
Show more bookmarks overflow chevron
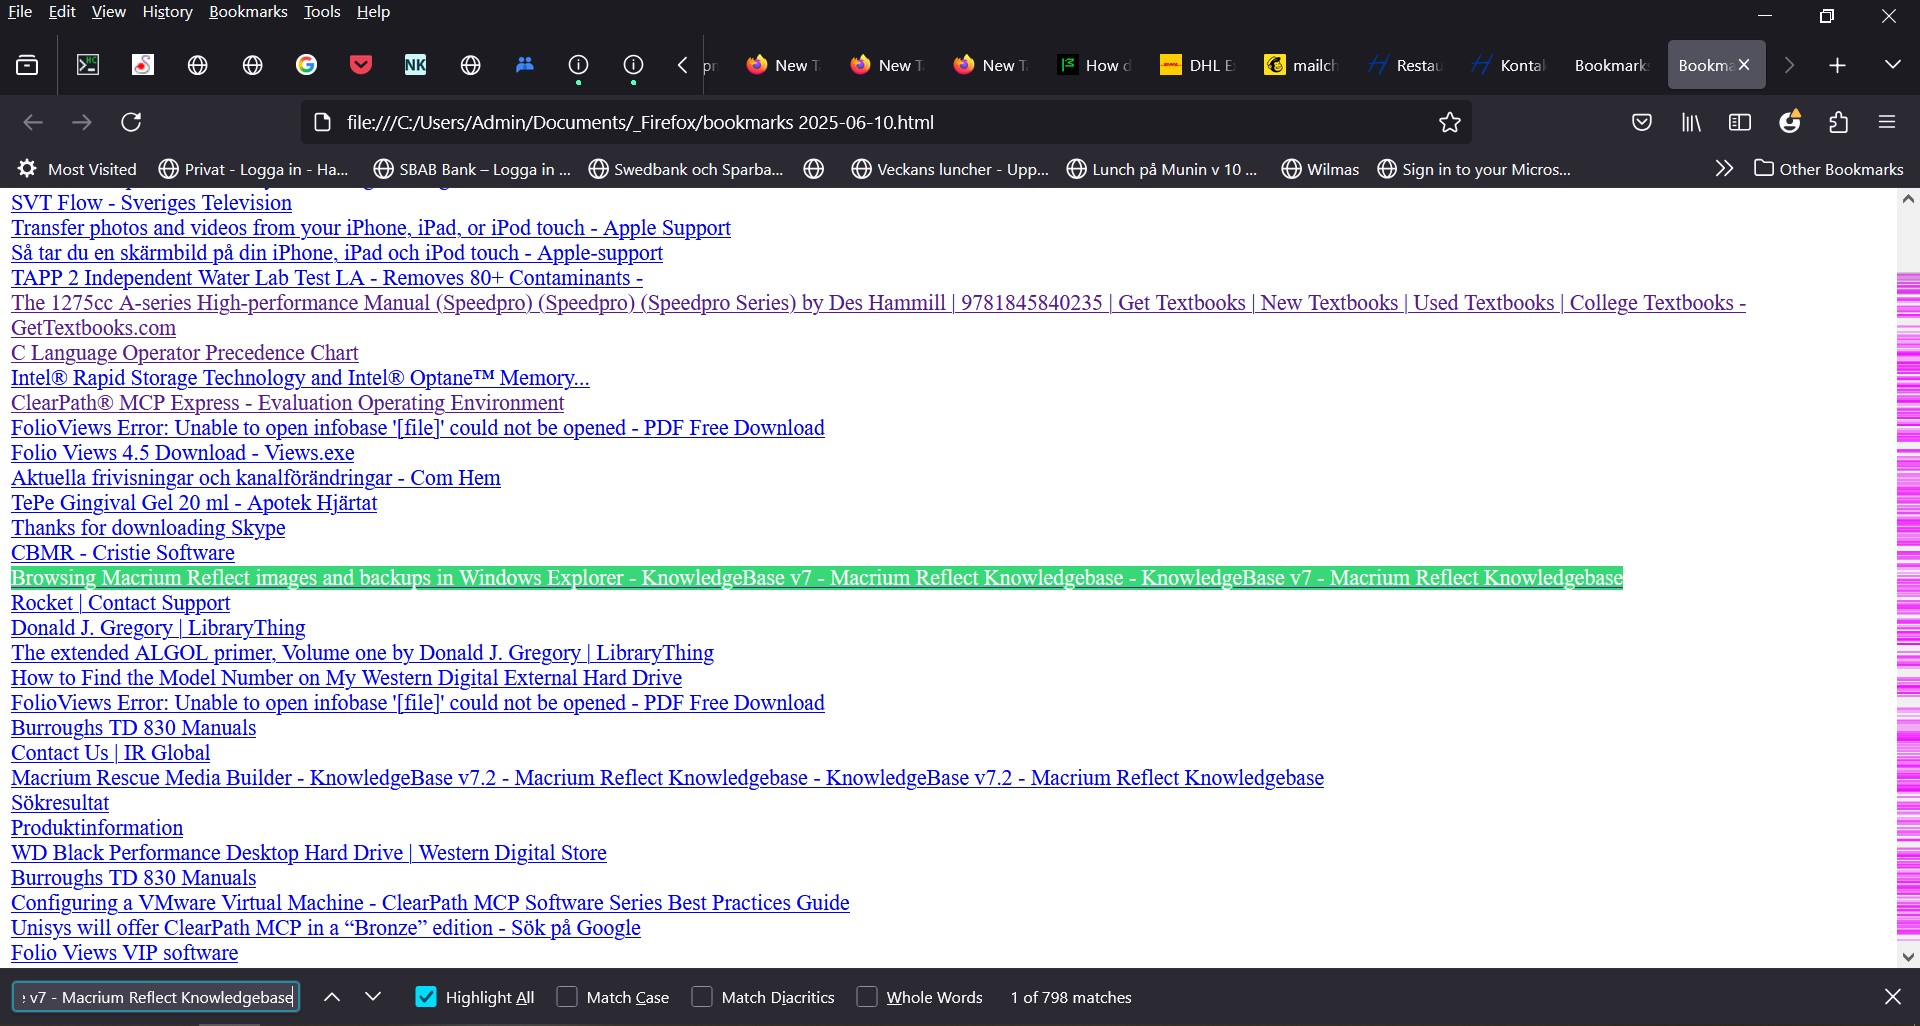coord(1723,169)
